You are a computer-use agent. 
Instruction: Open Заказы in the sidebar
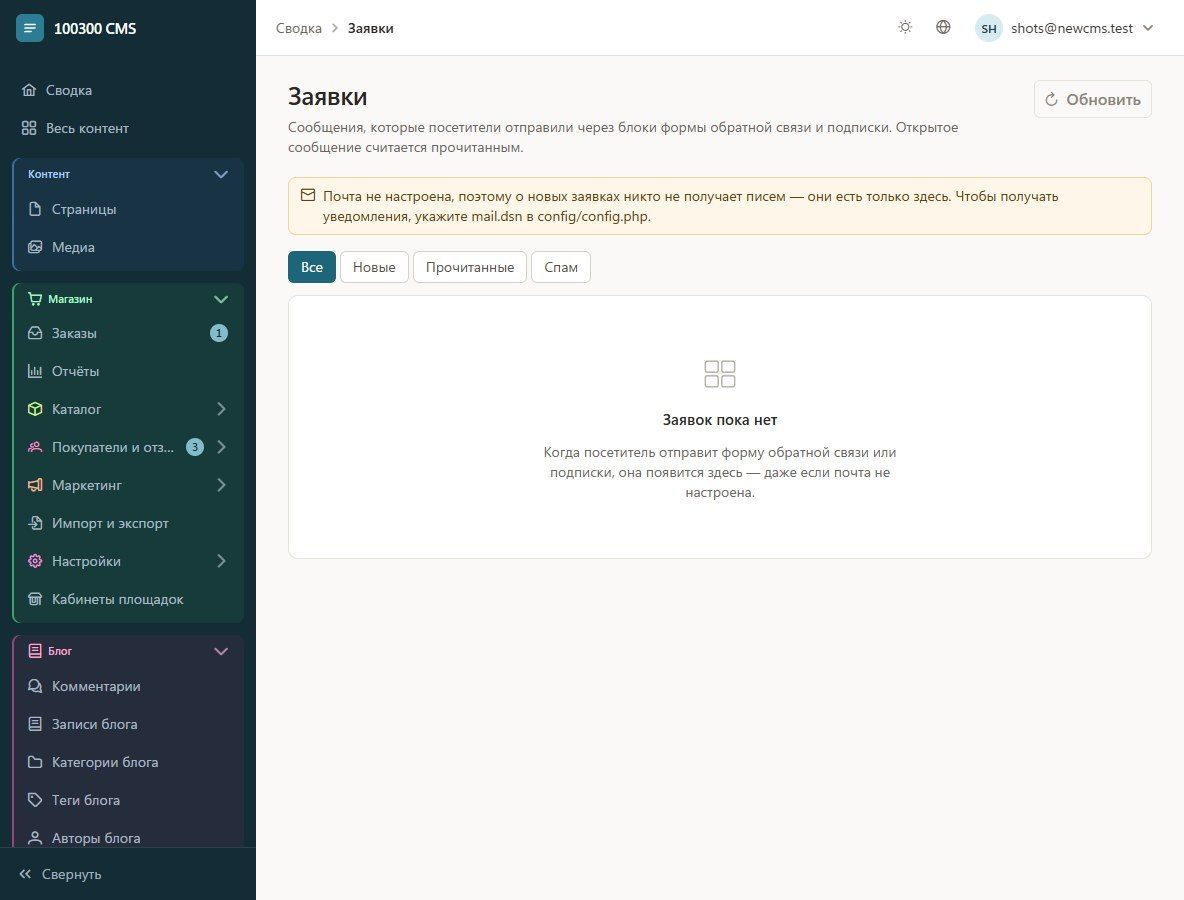coord(128,333)
